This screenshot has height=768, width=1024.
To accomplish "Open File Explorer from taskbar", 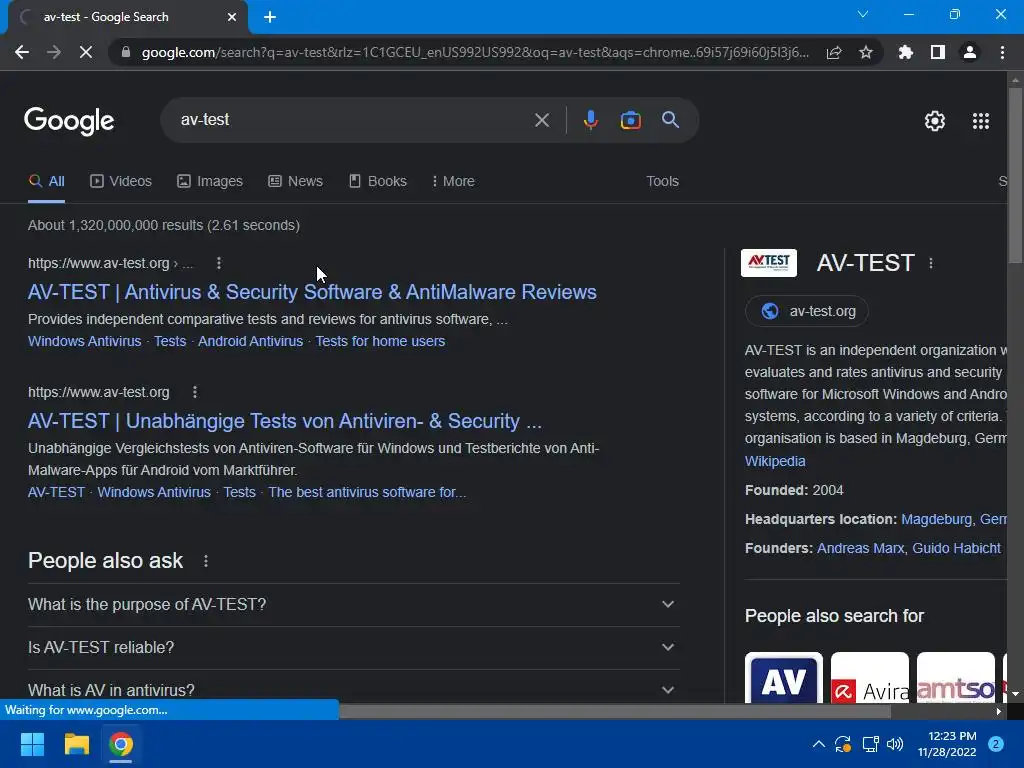I will tap(76, 744).
